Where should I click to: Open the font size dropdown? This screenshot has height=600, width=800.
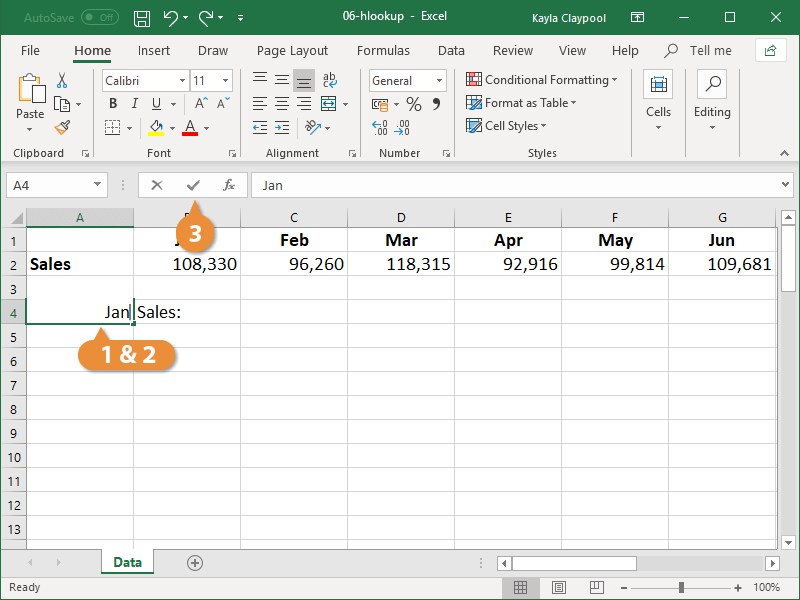[224, 80]
